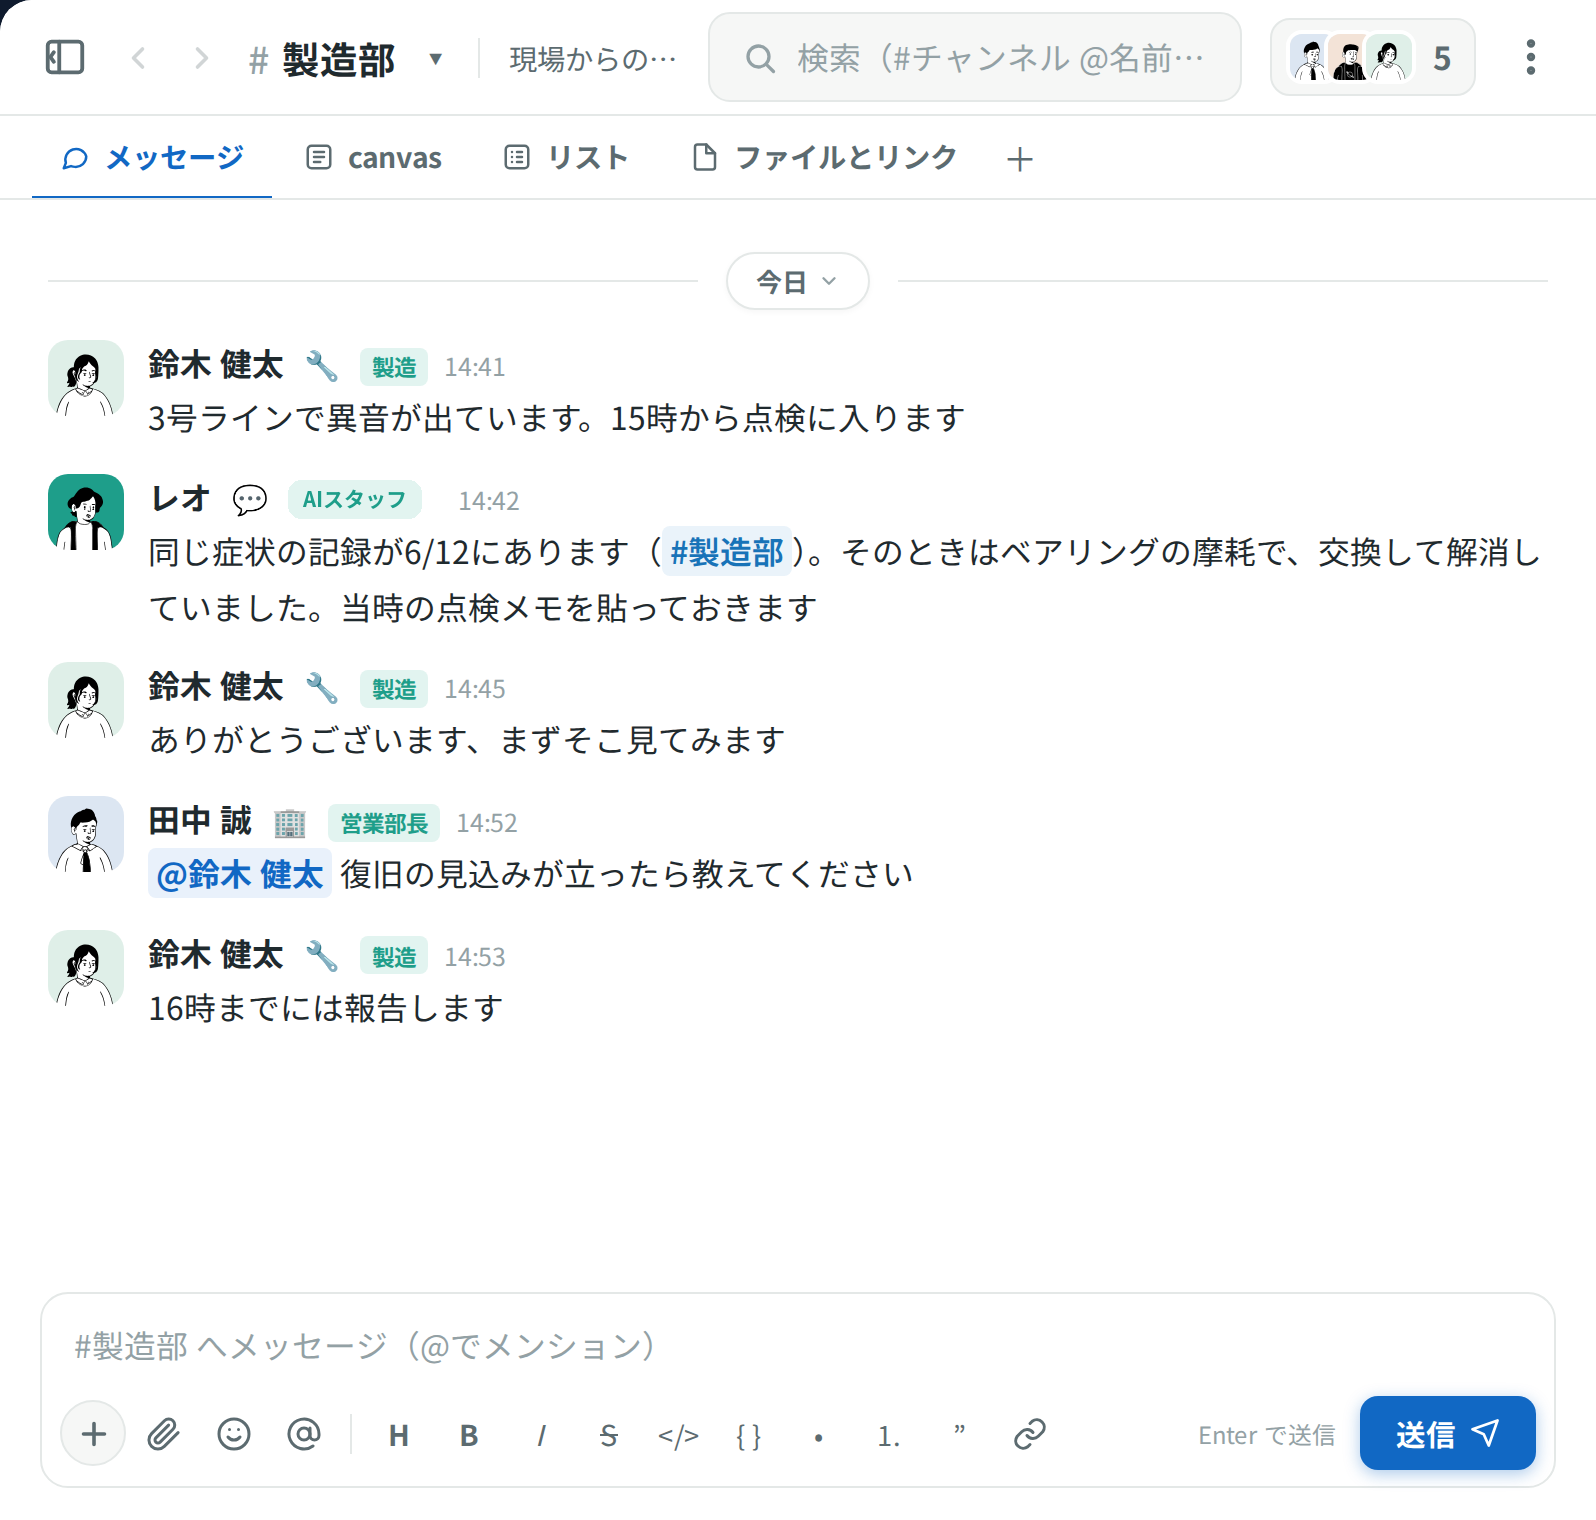Image resolution: width=1596 pixels, height=1520 pixels.
Task: Click the 製造部 channel title
Action: (338, 59)
